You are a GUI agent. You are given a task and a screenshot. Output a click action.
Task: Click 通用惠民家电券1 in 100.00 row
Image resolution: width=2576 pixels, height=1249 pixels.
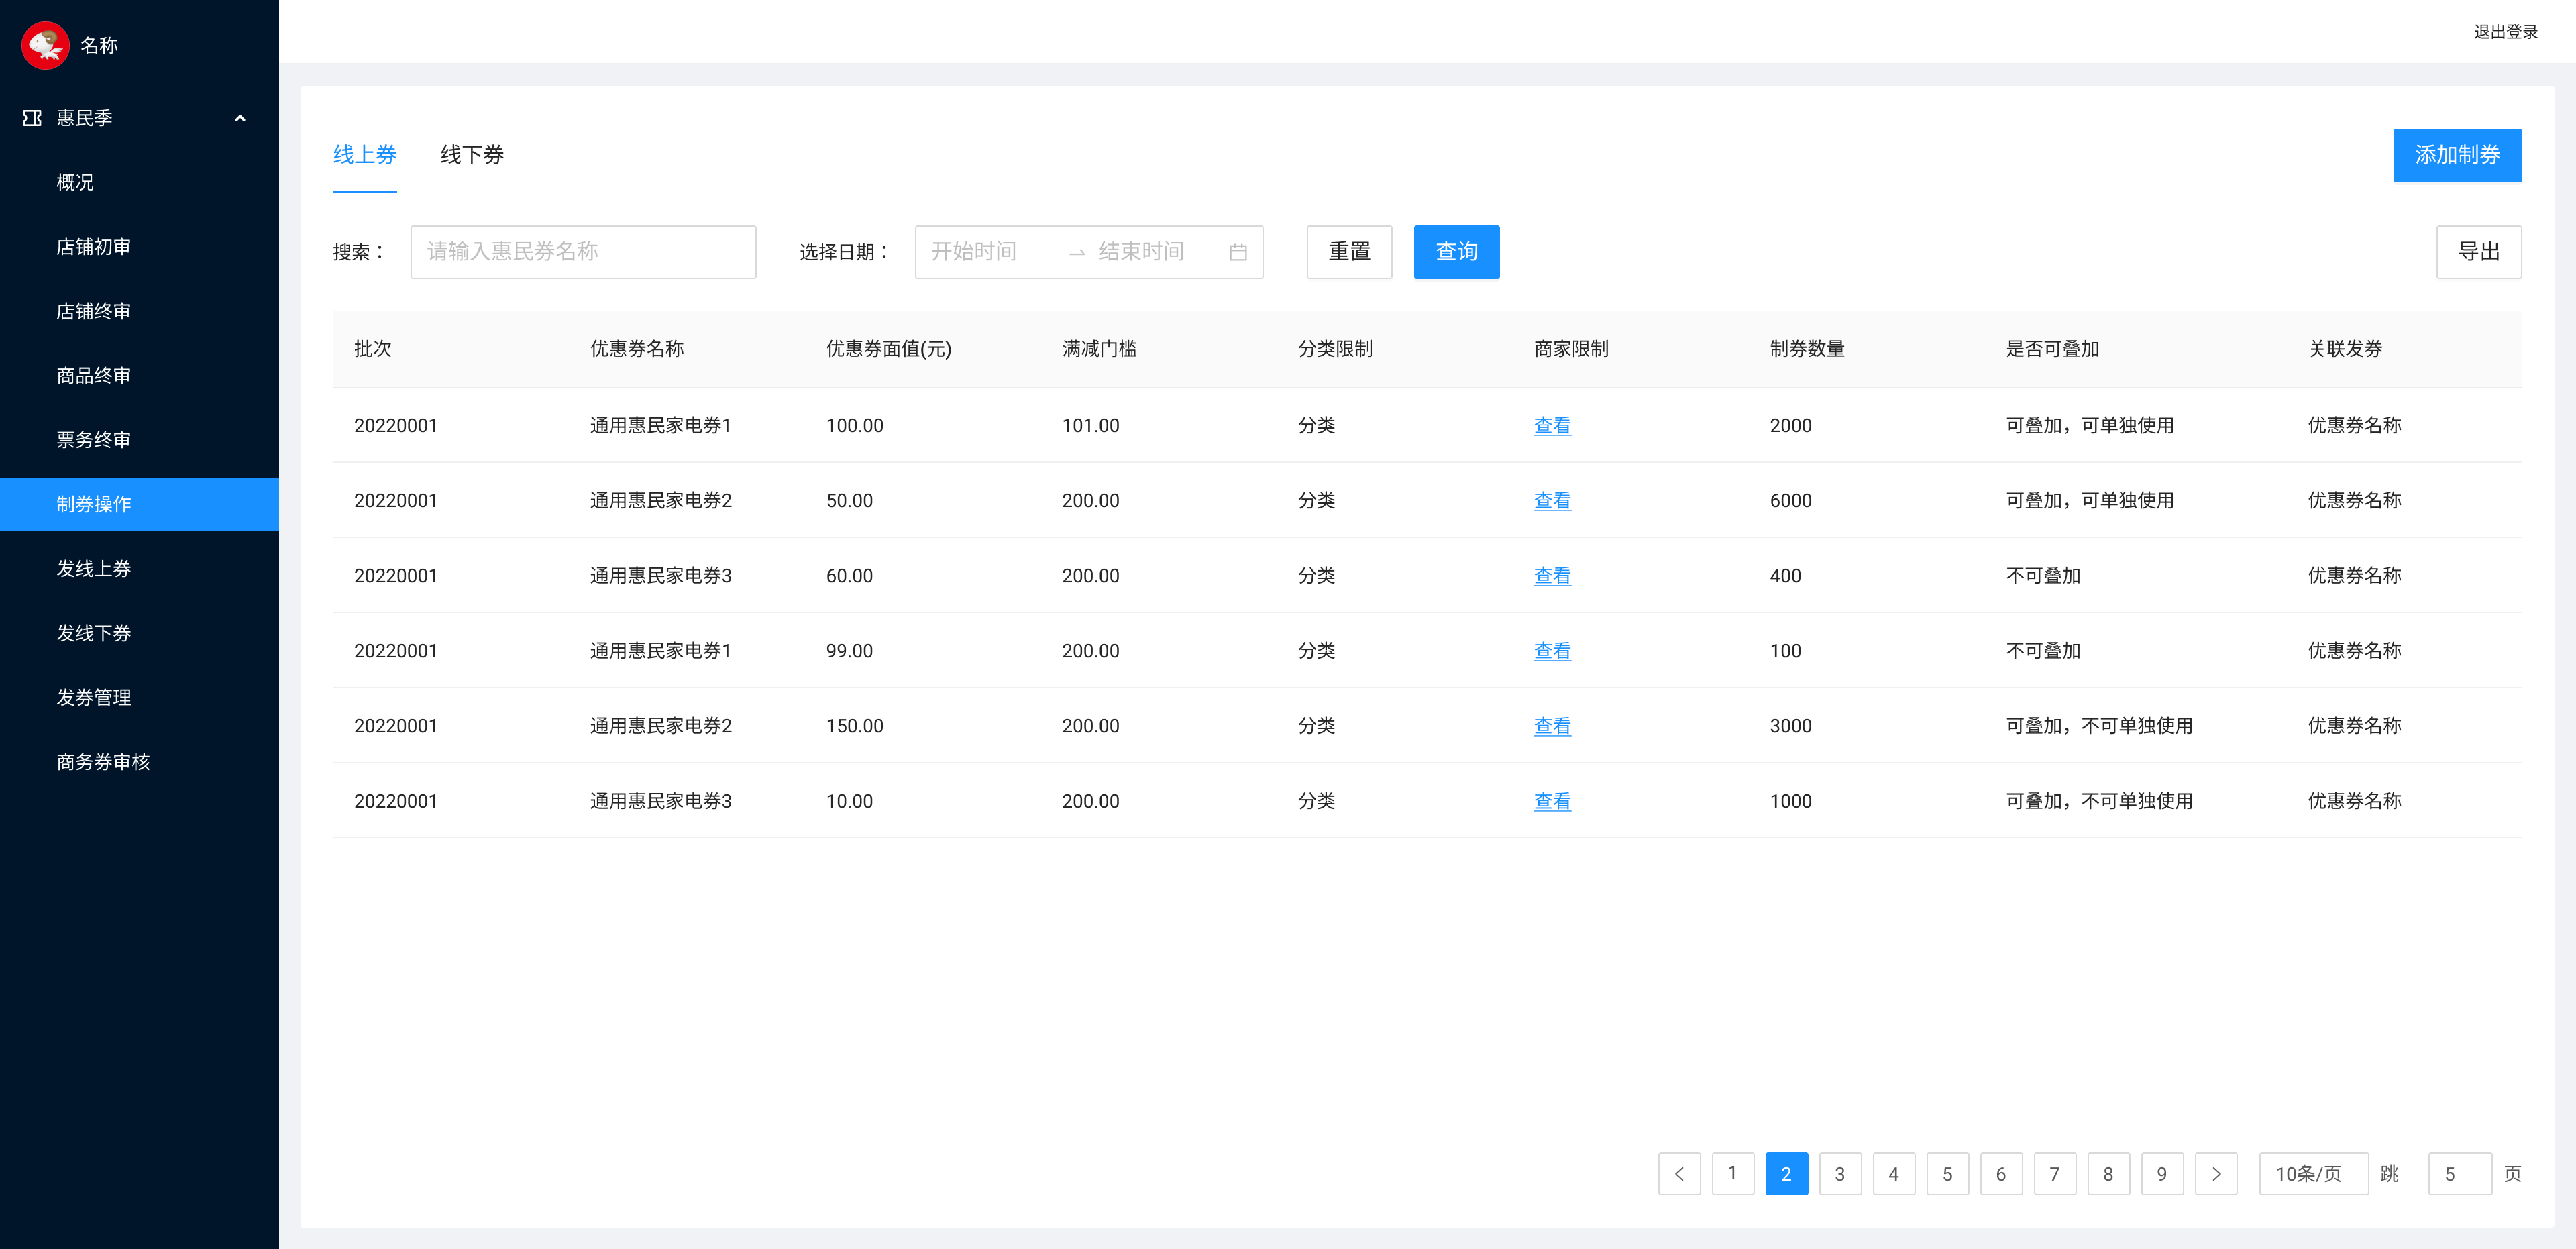[x=660, y=426]
